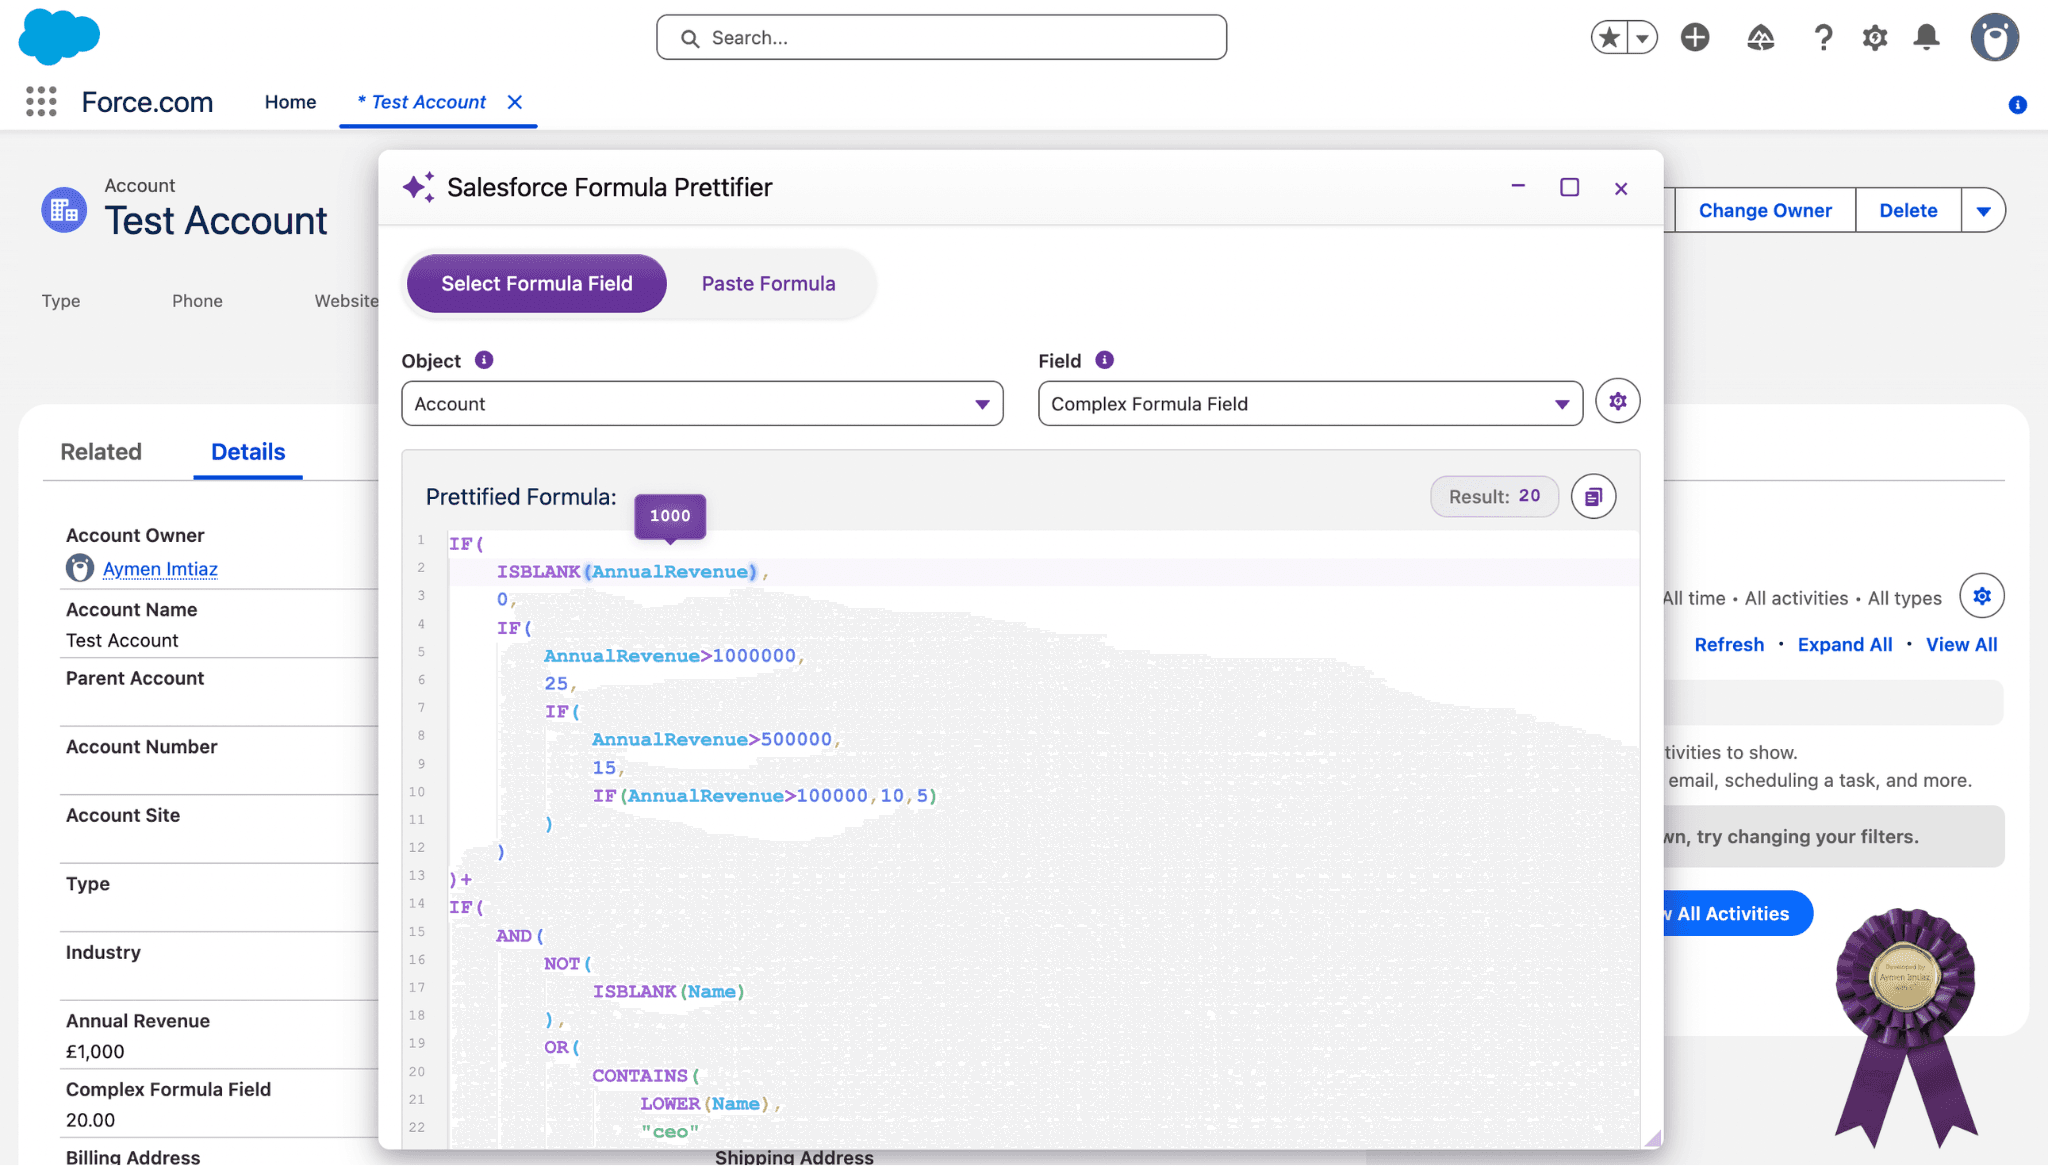Image resolution: width=2048 pixels, height=1169 pixels.
Task: Open the Trailhead guidance icon
Action: point(1760,38)
